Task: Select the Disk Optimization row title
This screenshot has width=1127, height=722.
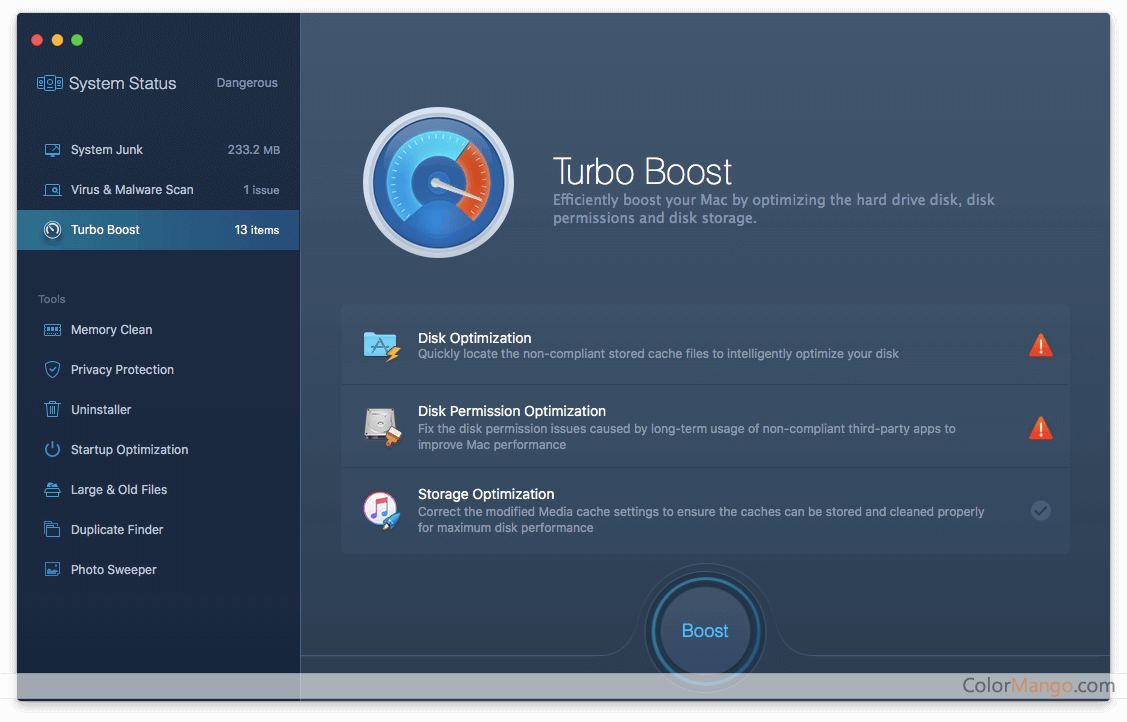Action: point(474,338)
